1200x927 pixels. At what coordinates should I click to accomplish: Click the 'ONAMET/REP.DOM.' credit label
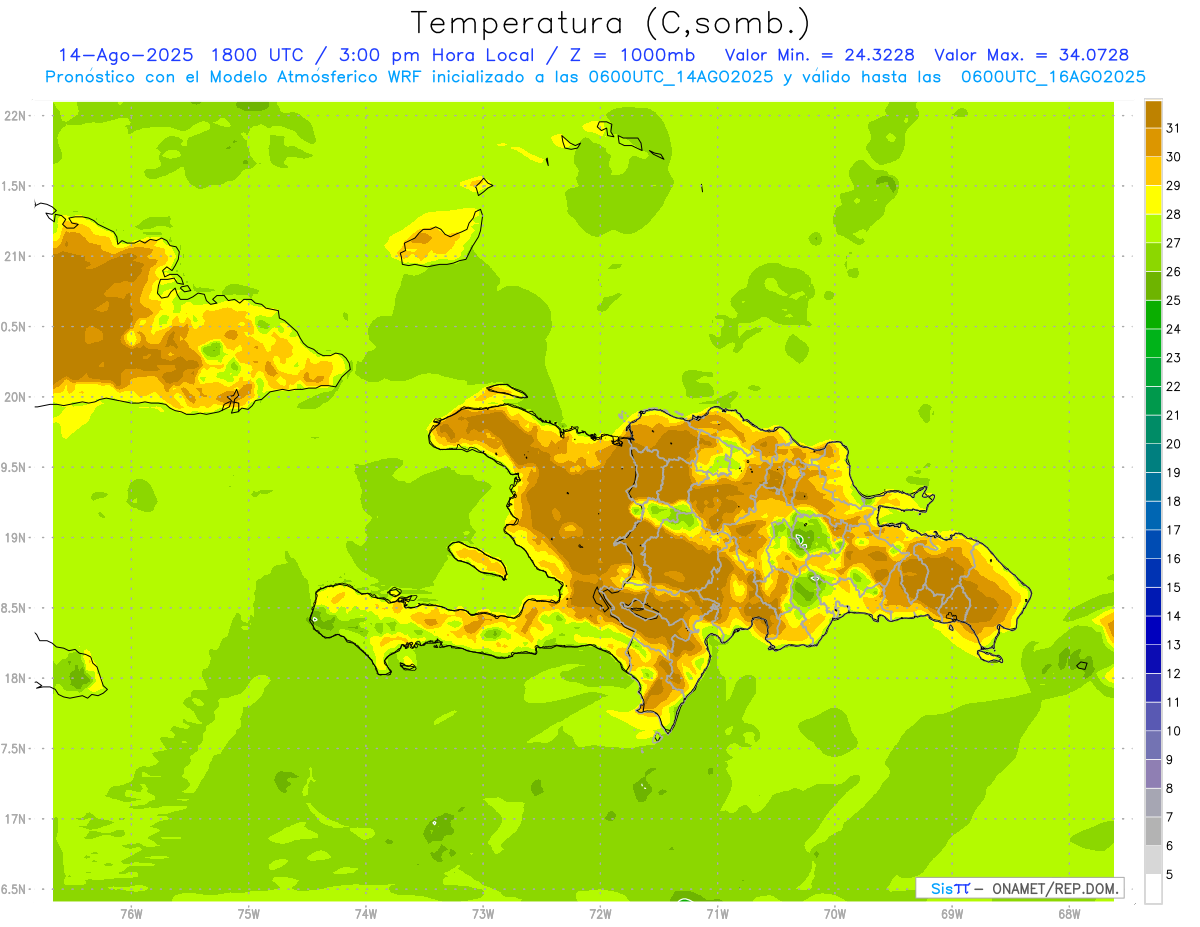pos(1055,888)
